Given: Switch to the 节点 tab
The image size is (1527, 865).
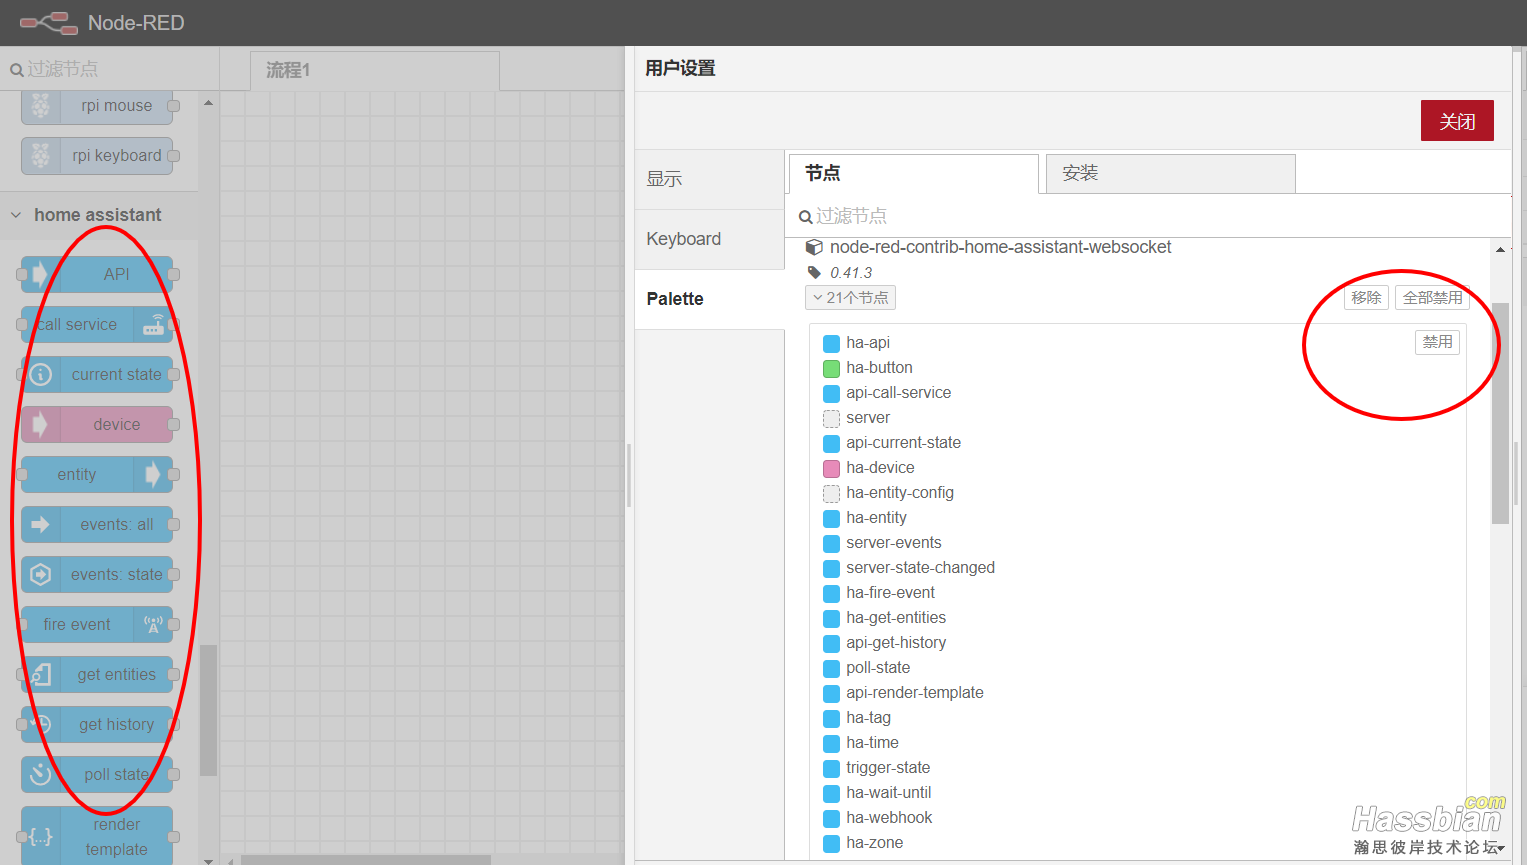Looking at the screenshot, I should tap(914, 173).
